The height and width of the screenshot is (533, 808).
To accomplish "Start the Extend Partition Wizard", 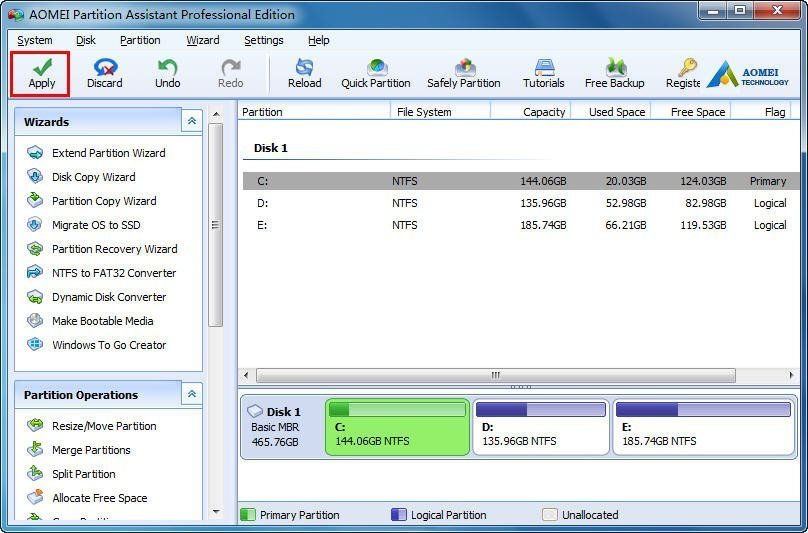I will click(x=96, y=153).
